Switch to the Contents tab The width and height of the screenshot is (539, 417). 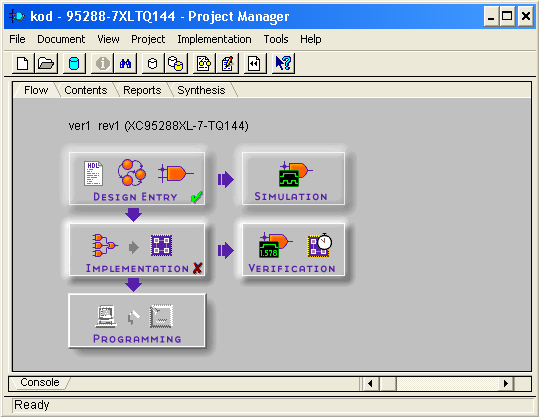pos(86,90)
